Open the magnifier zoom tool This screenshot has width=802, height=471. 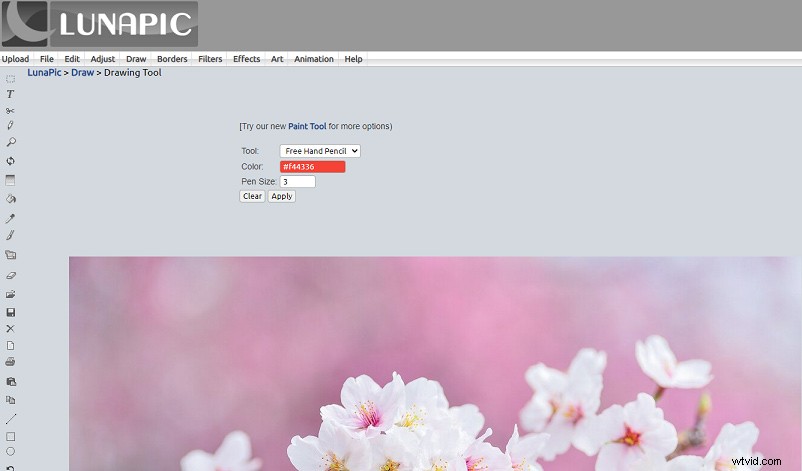coord(10,142)
